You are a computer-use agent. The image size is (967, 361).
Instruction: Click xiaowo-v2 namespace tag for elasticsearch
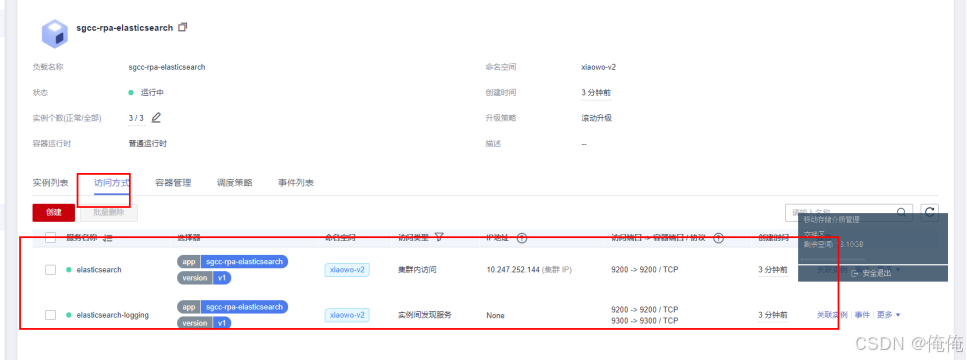click(347, 270)
